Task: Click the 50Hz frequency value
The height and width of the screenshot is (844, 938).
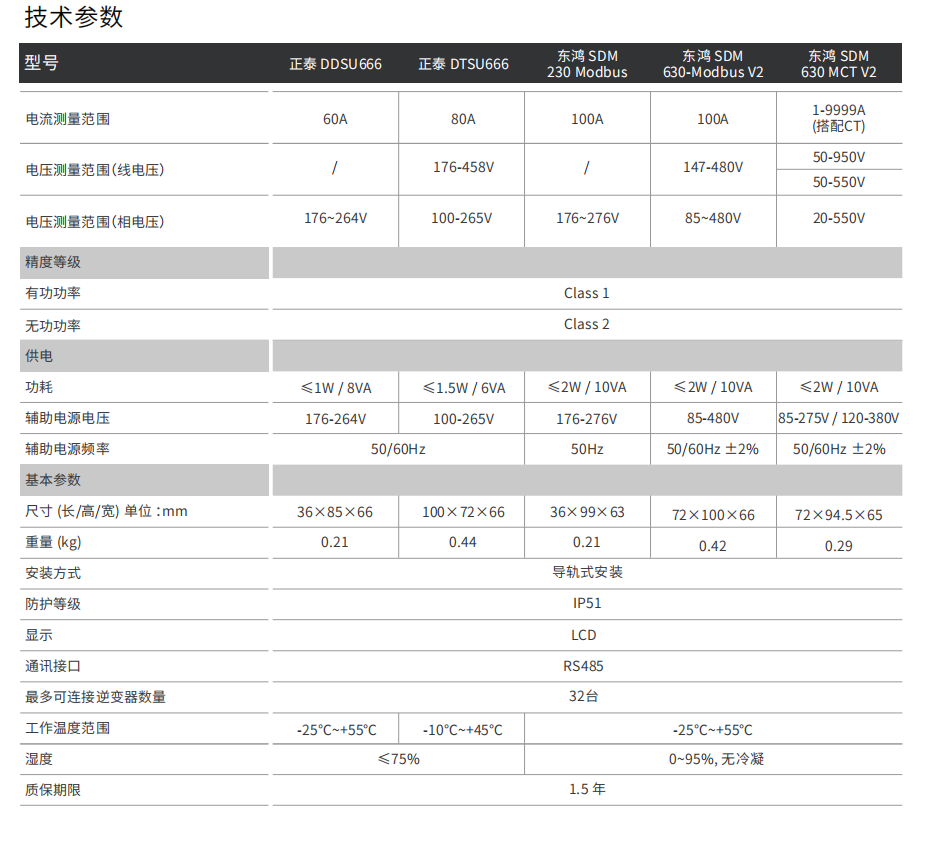Action: [x=587, y=449]
